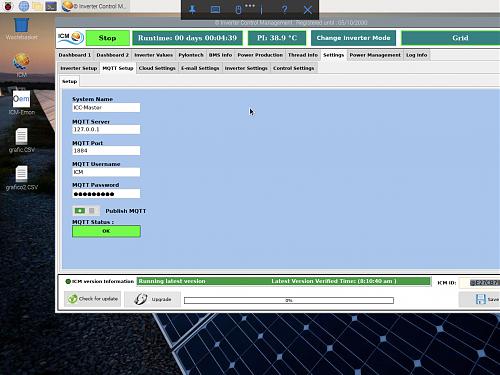Click Change Inverter Mode button
Screen dimensions: 500x375
353,38
